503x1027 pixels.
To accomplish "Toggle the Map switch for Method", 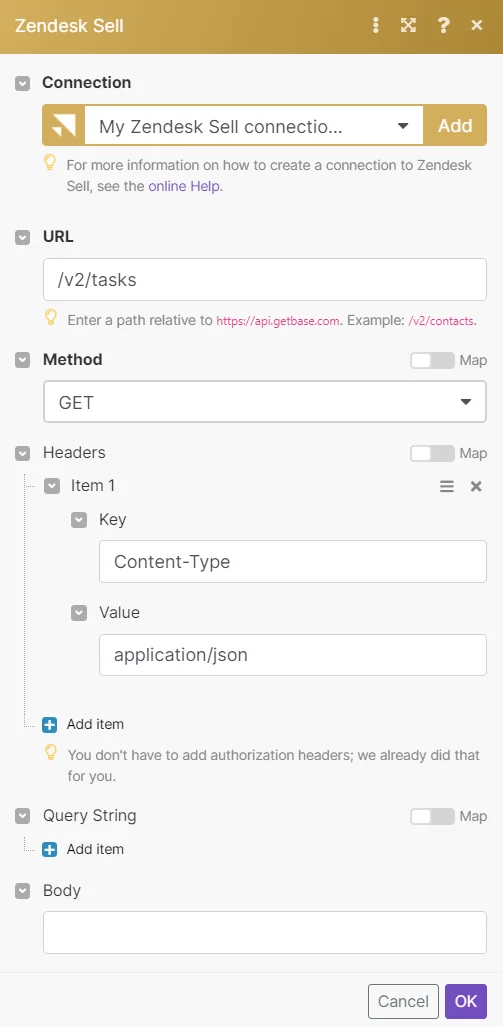I will [x=432, y=360].
